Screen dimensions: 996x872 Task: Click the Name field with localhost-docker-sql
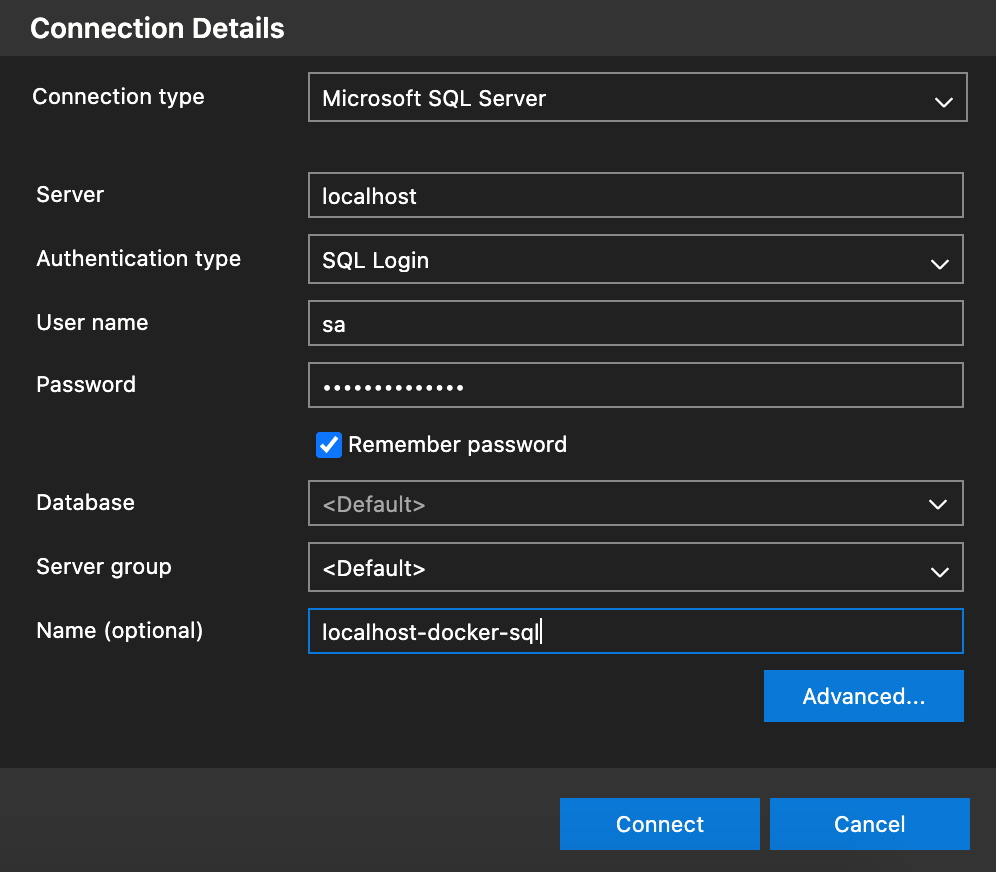(x=635, y=632)
